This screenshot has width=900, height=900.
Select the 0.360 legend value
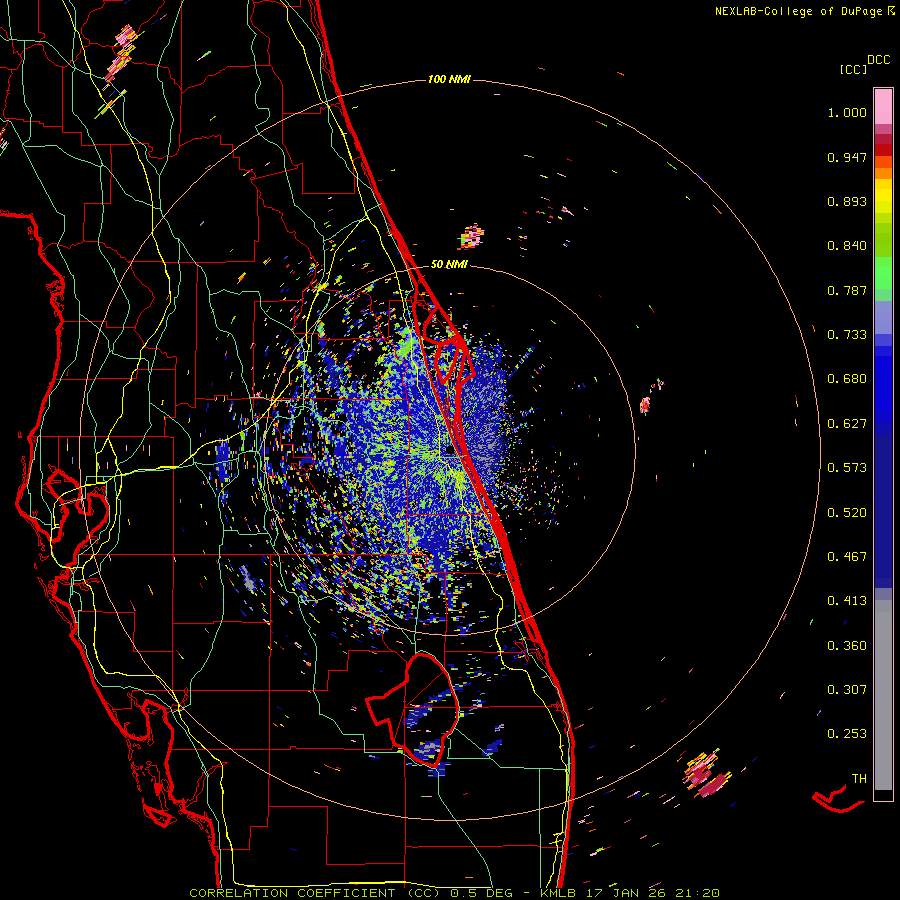tap(847, 646)
